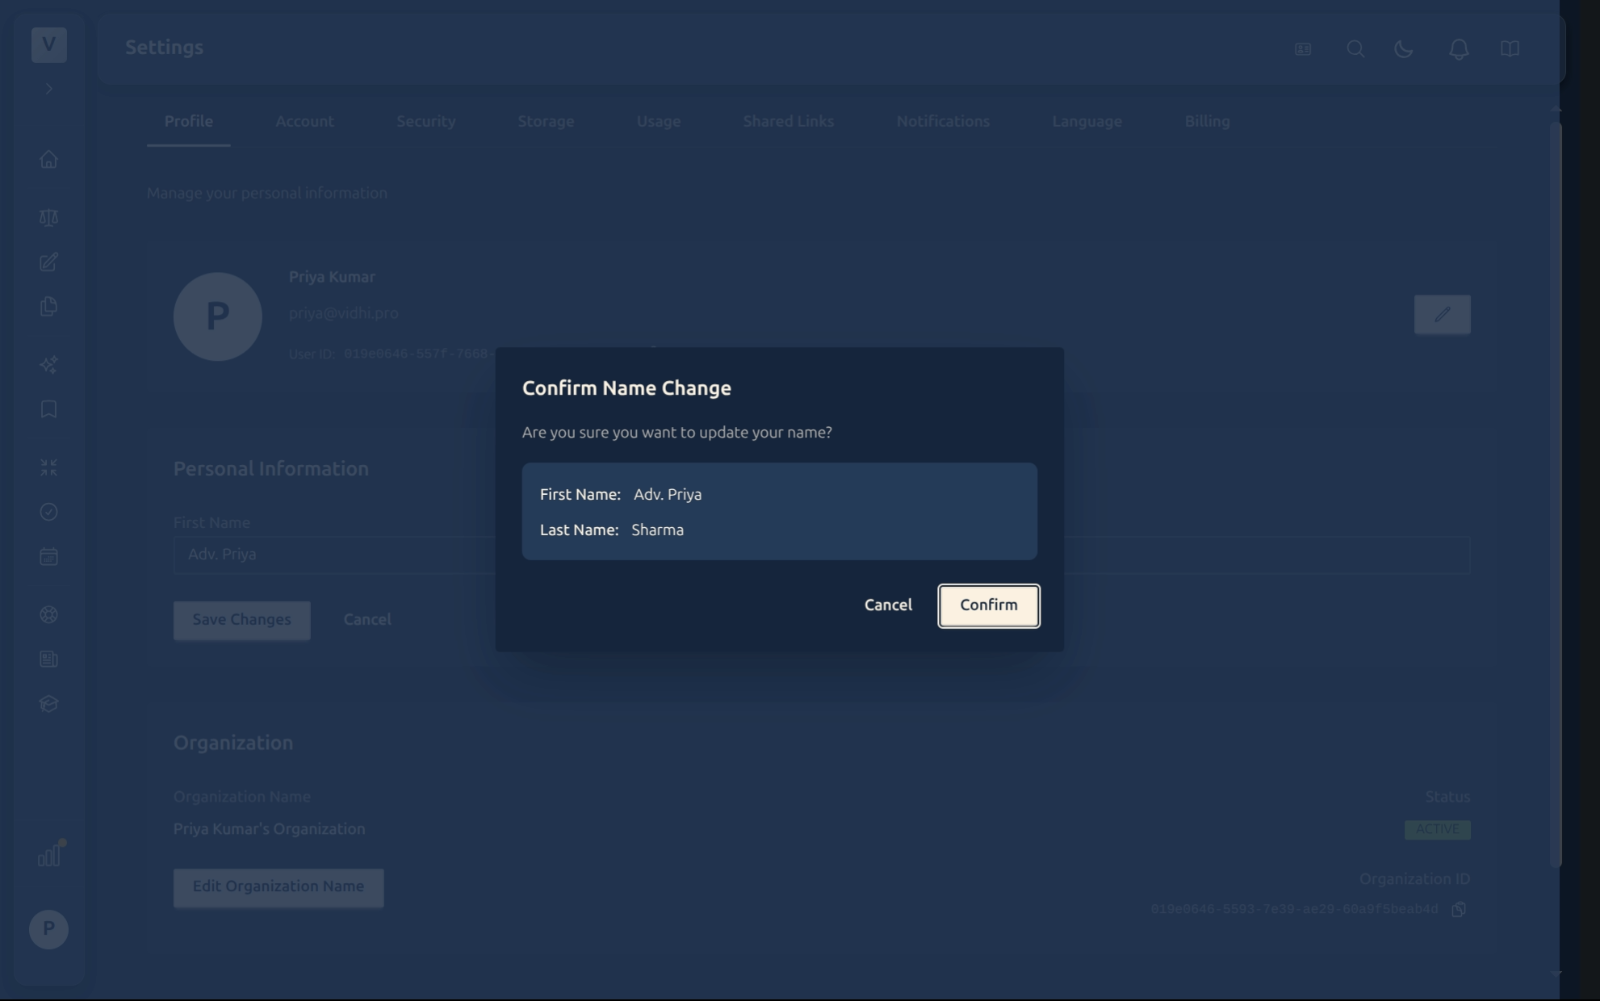Screen dimensions: 1600x1001
Task: Open the bookmark sidebar icon
Action: point(49,409)
